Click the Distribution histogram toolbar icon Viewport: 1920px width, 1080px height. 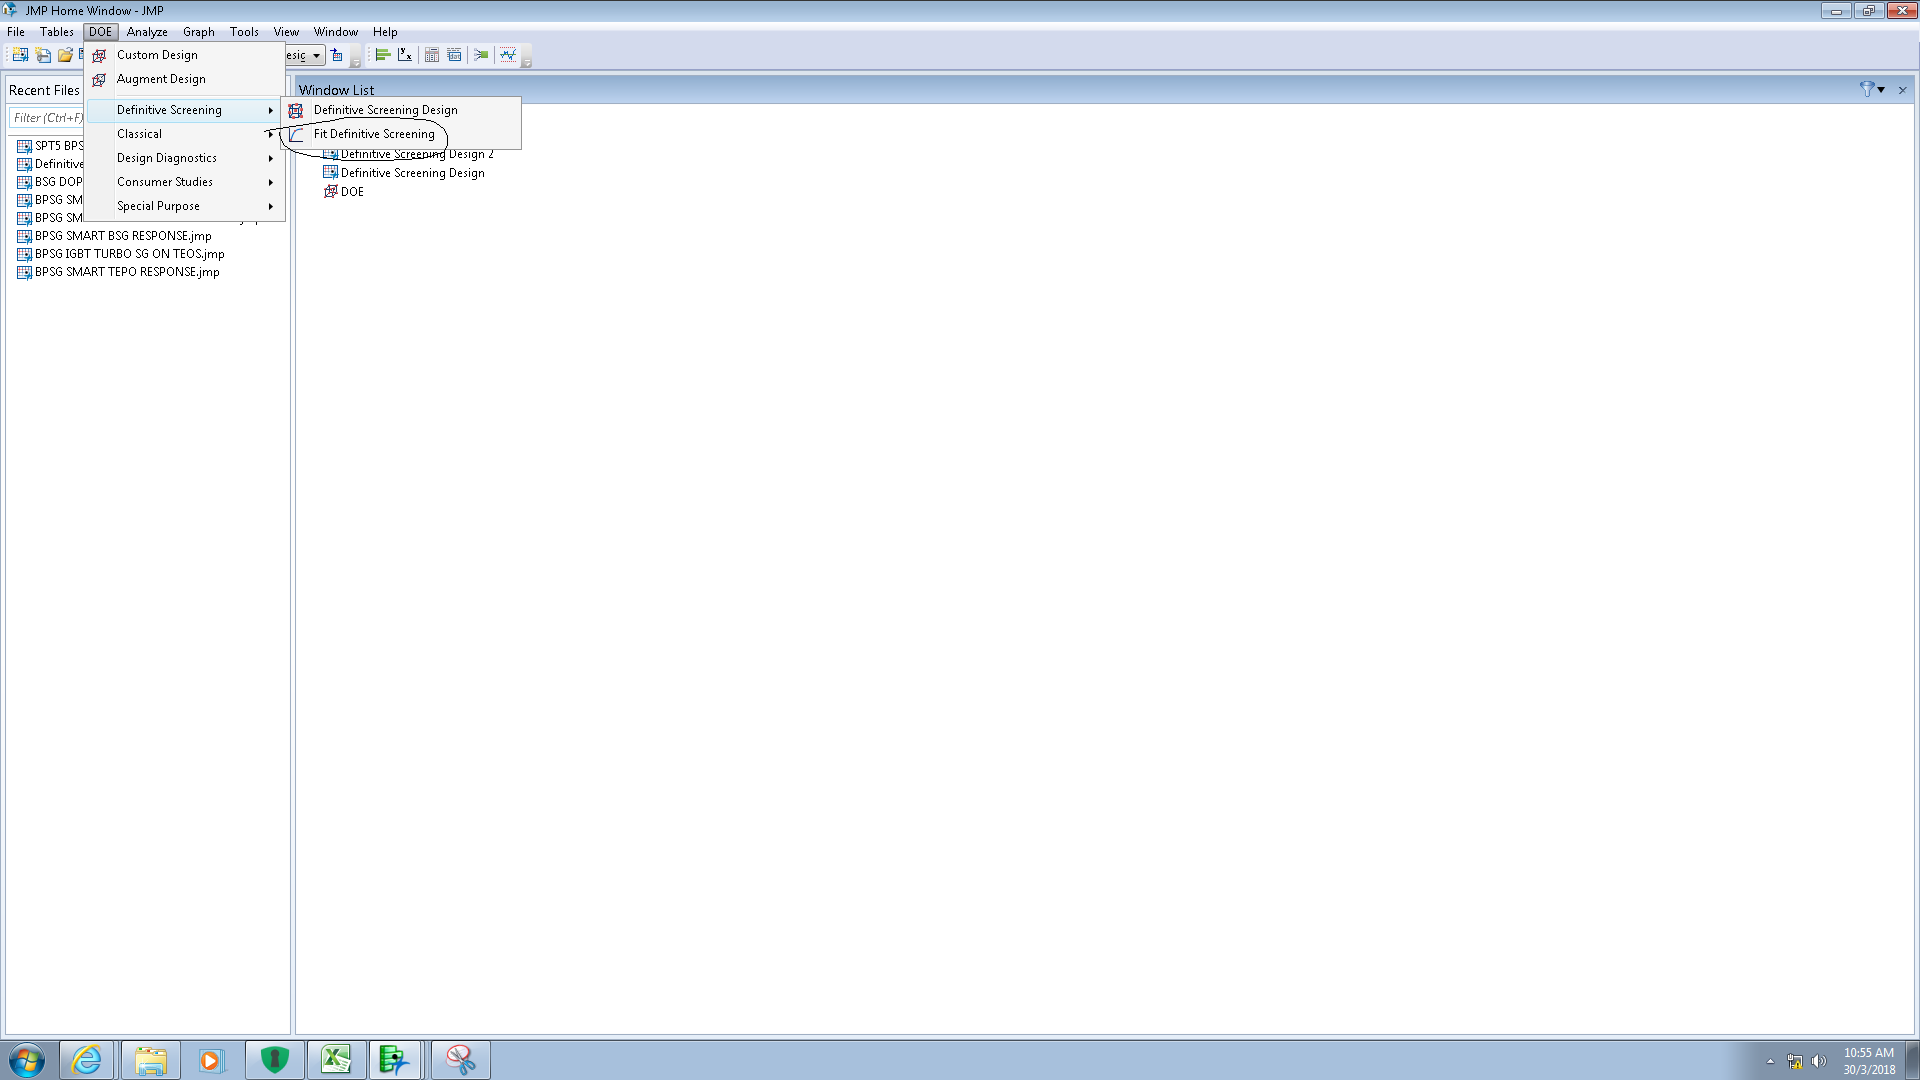pos(382,55)
